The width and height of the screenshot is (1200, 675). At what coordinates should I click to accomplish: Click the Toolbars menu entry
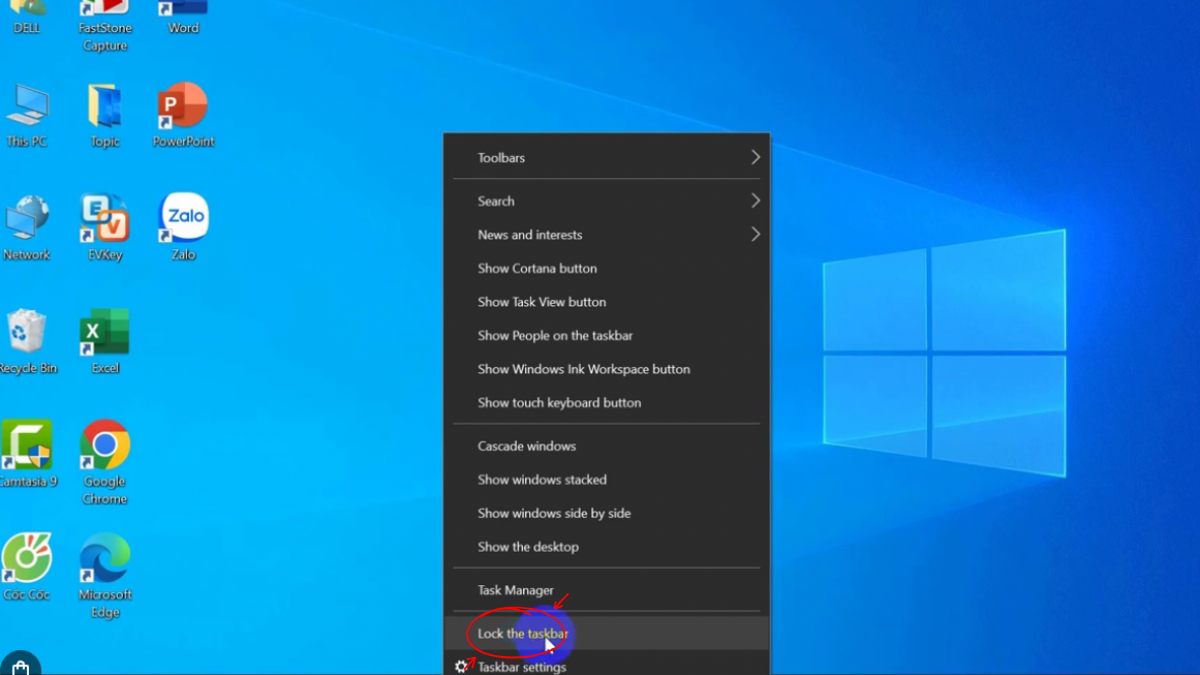(x=607, y=157)
